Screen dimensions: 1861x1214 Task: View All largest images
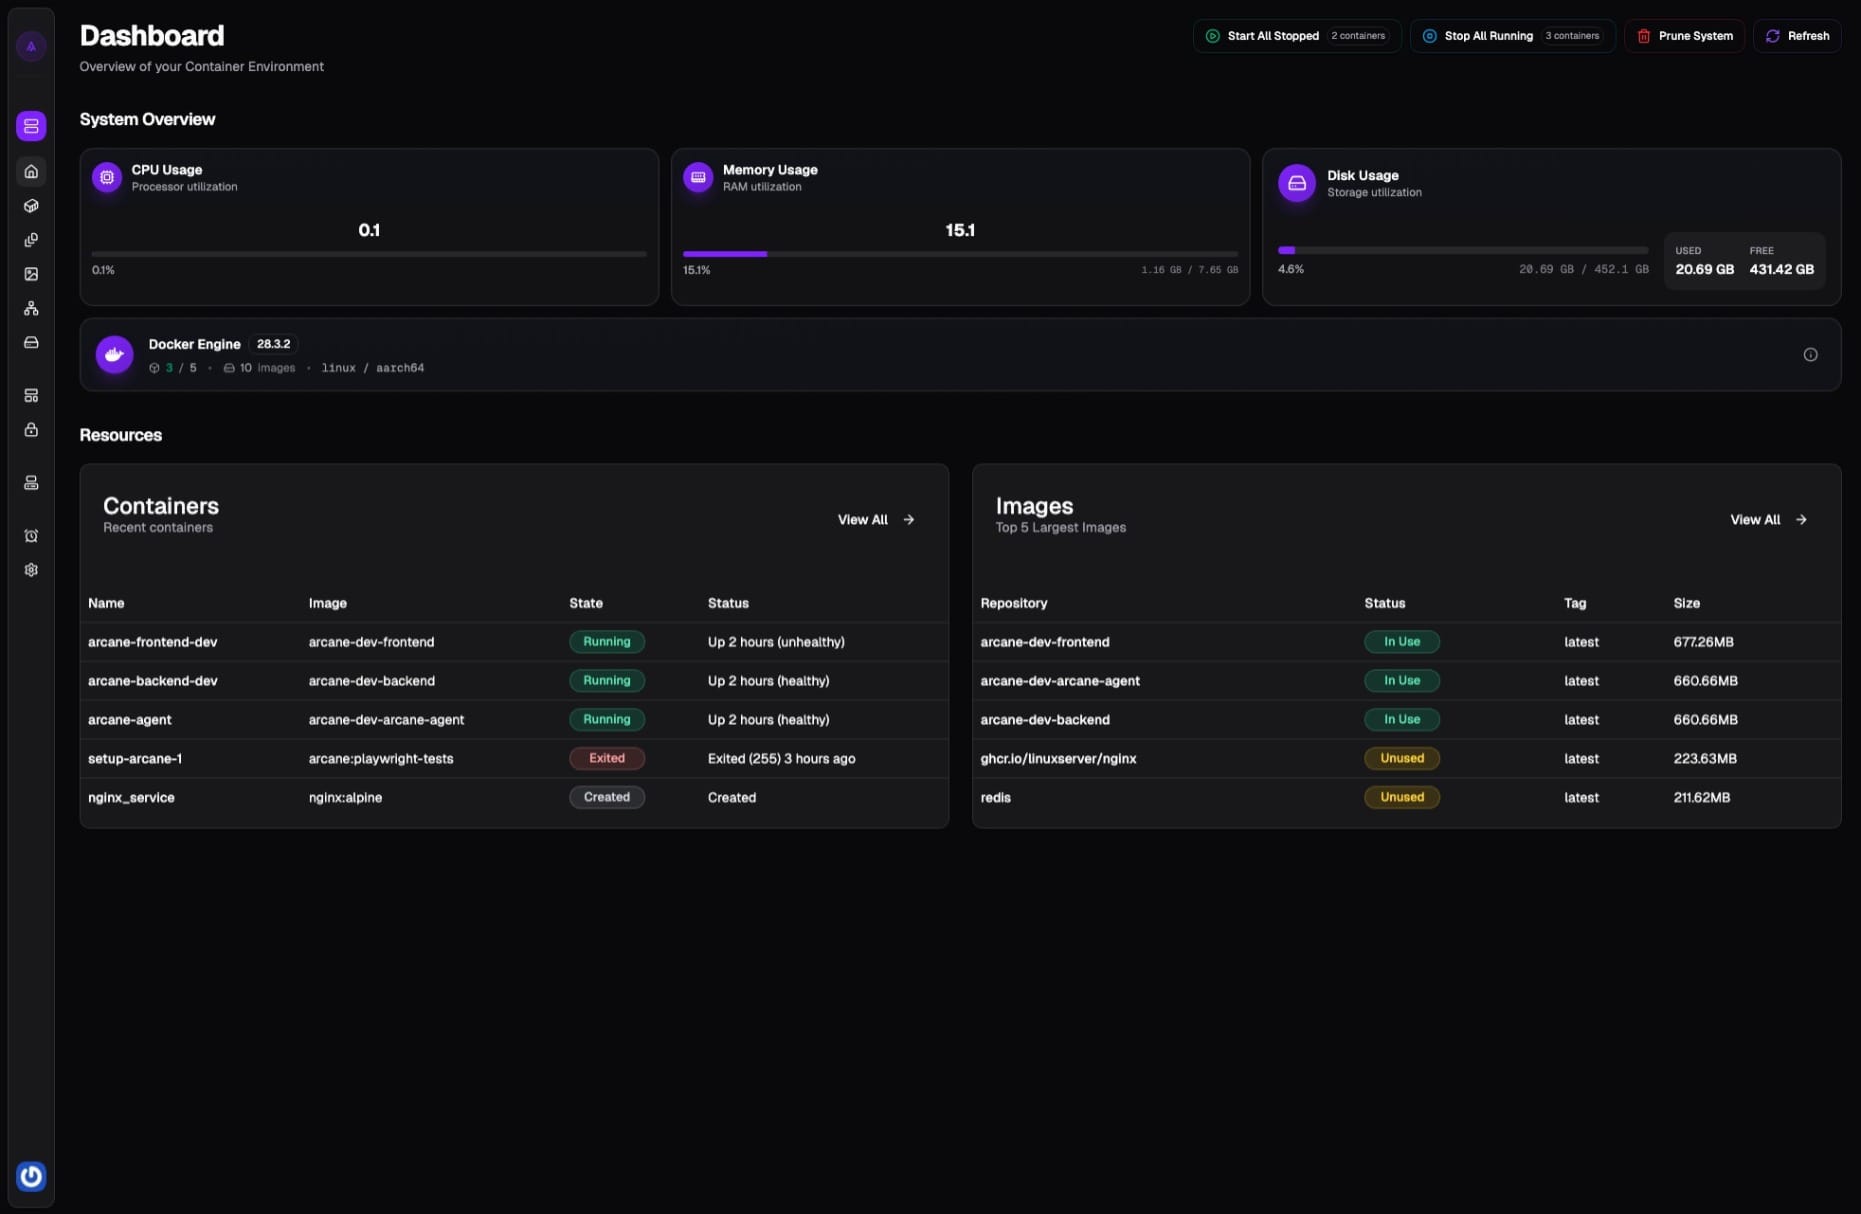[x=1766, y=519]
